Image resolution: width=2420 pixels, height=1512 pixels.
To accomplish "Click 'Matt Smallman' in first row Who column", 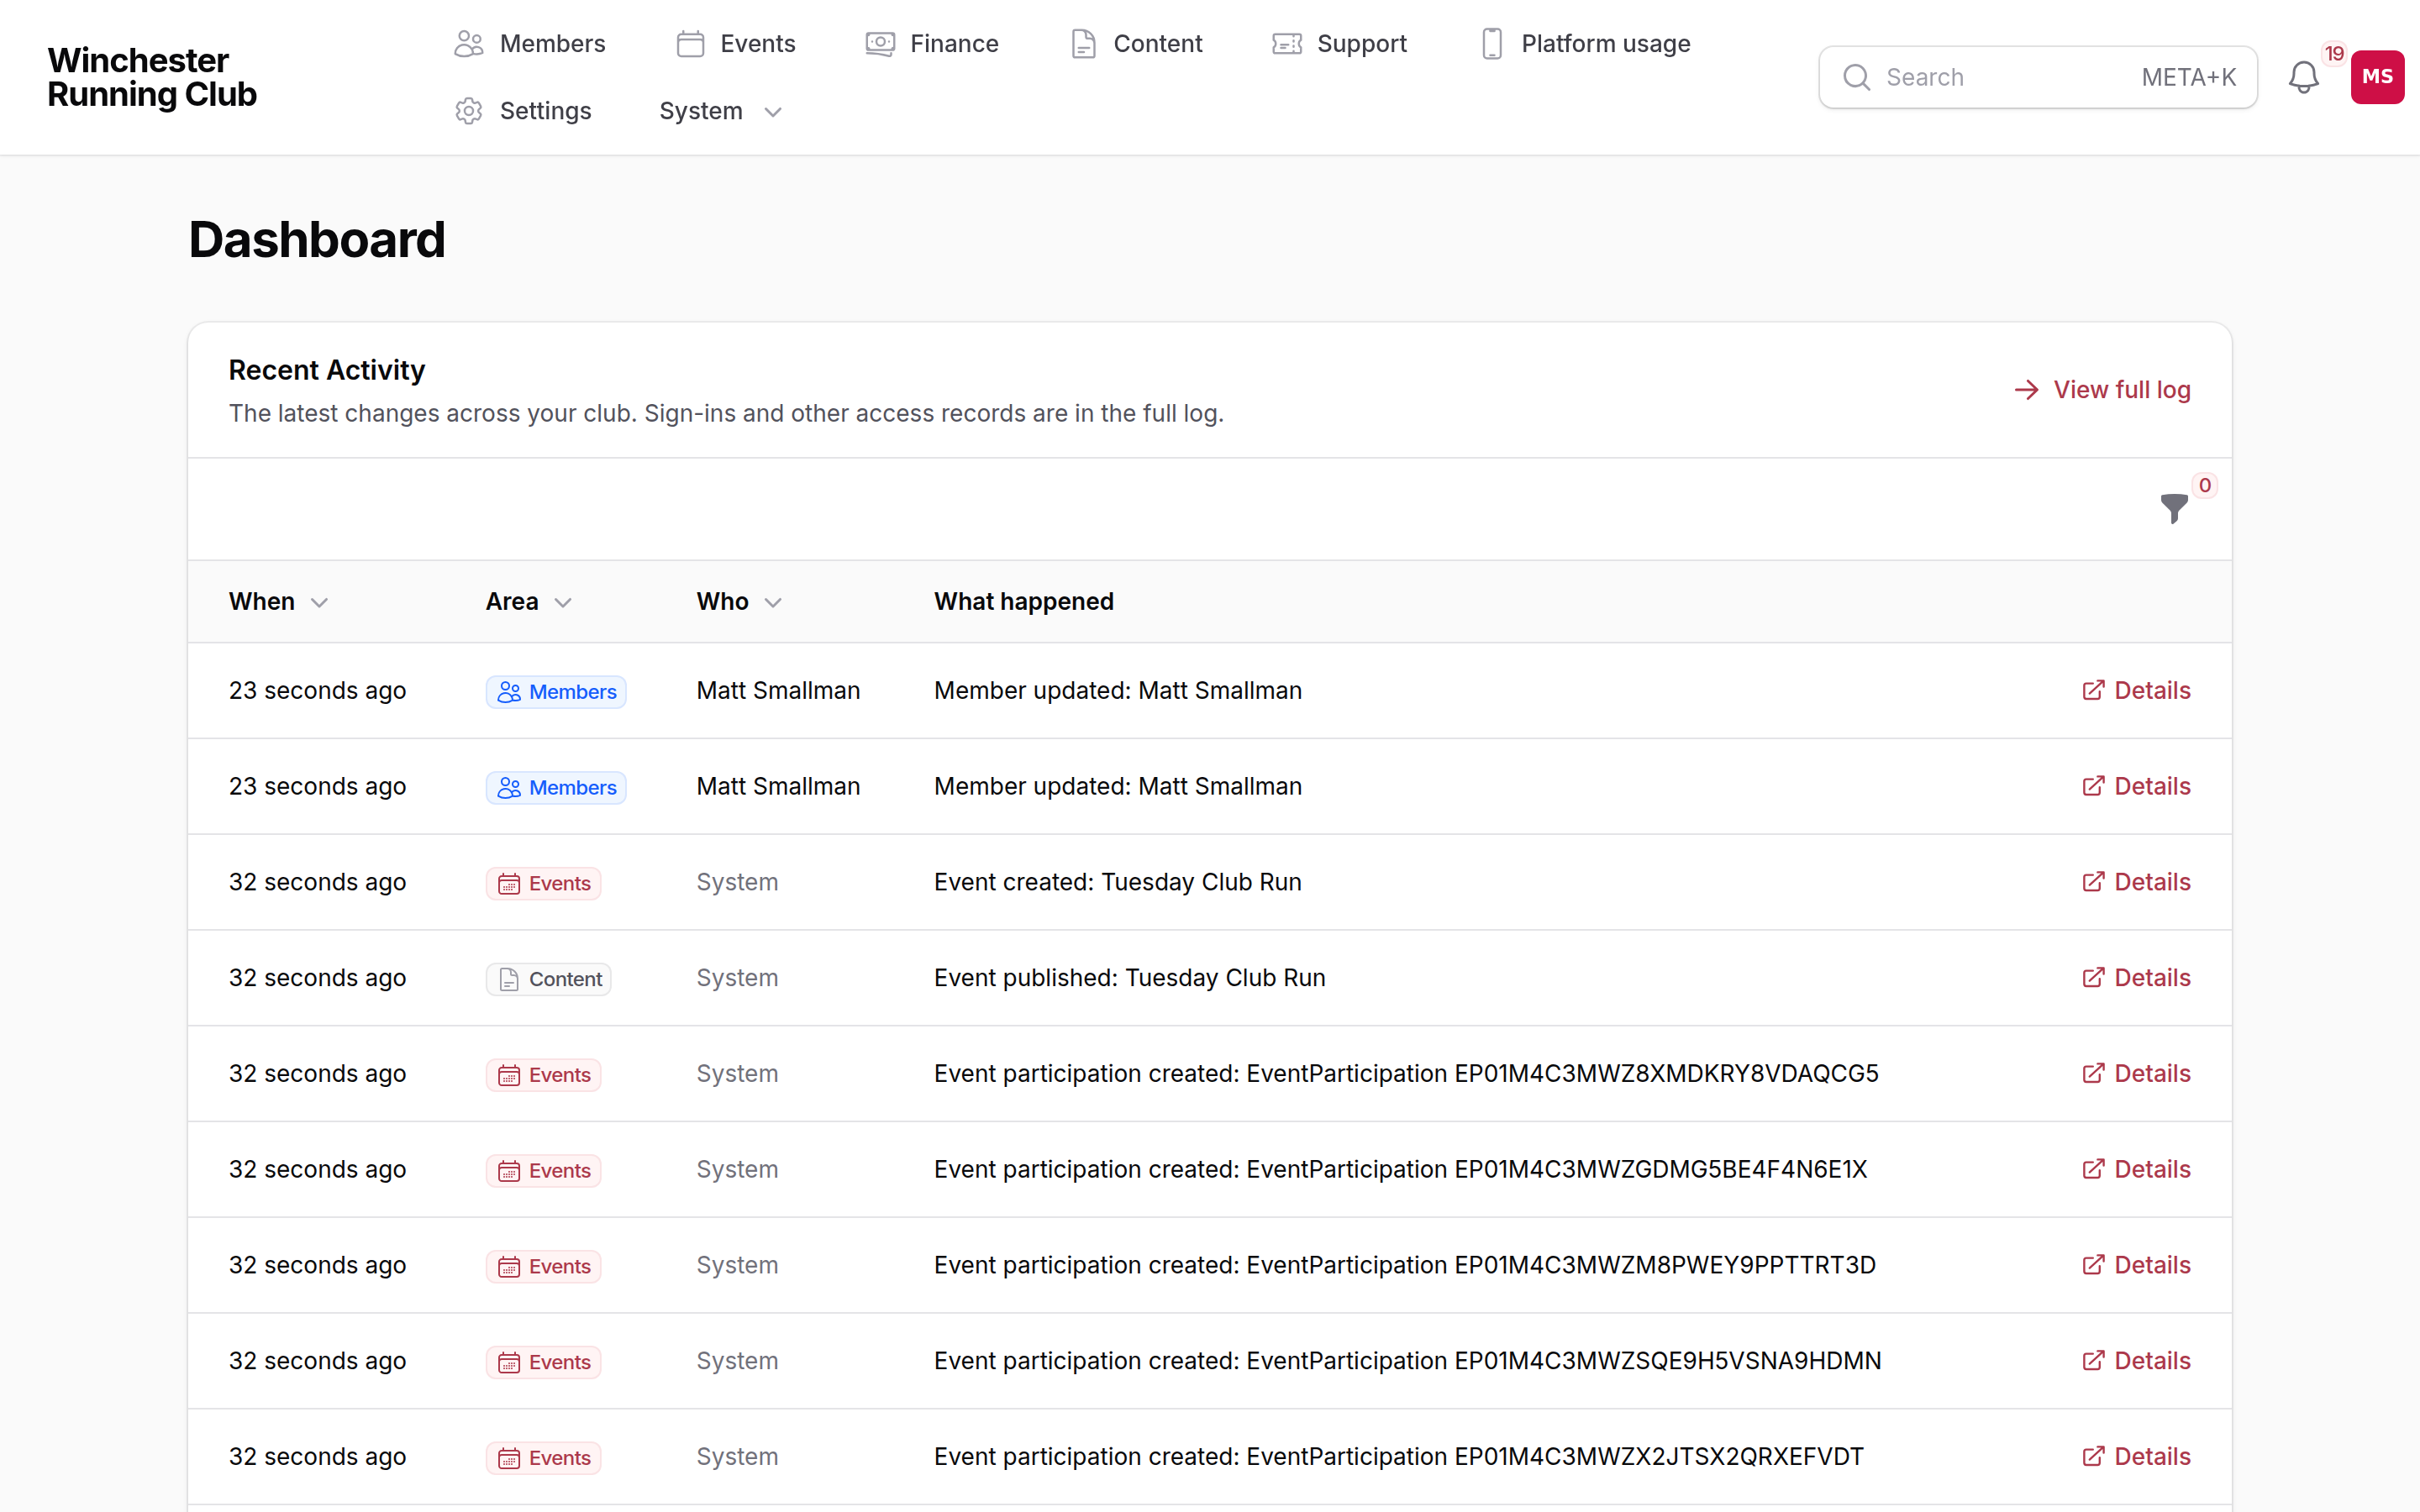I will pyautogui.click(x=778, y=691).
